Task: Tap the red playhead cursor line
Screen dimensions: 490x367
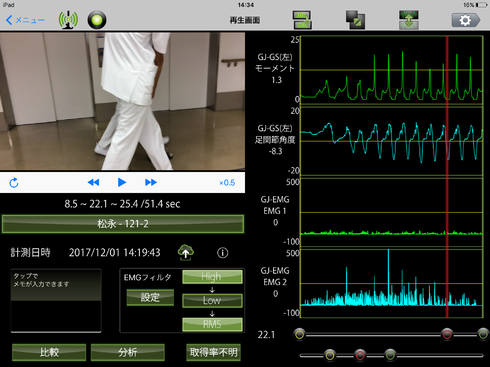Action: click(x=447, y=177)
